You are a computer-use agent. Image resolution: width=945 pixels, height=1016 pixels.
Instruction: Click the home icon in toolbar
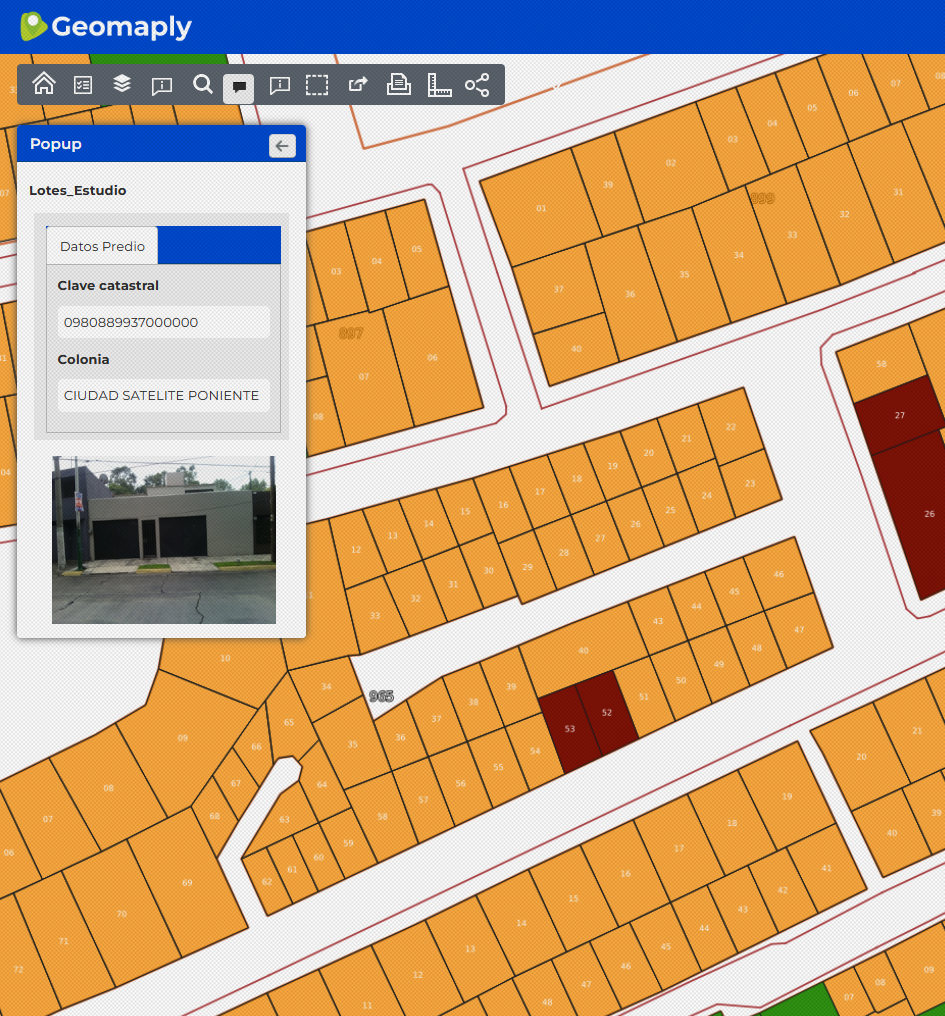[x=44, y=85]
